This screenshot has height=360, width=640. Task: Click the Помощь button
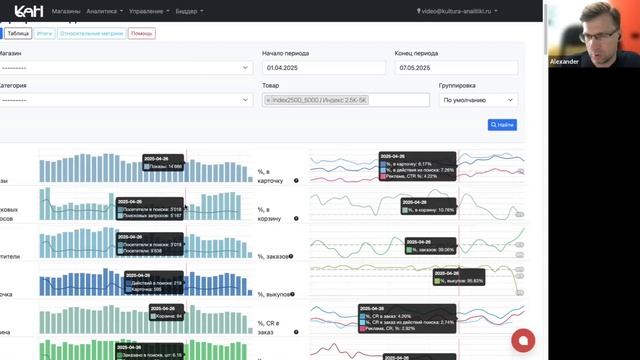pos(142,33)
